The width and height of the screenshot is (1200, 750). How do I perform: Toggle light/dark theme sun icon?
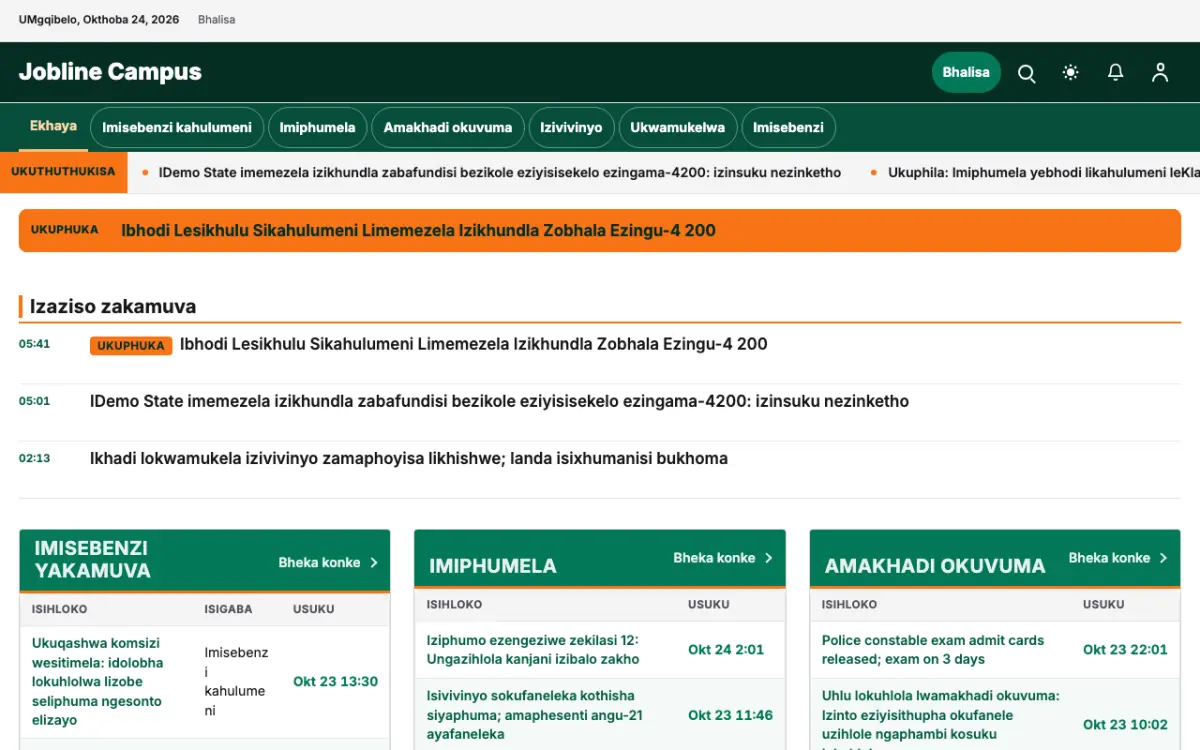(1071, 72)
